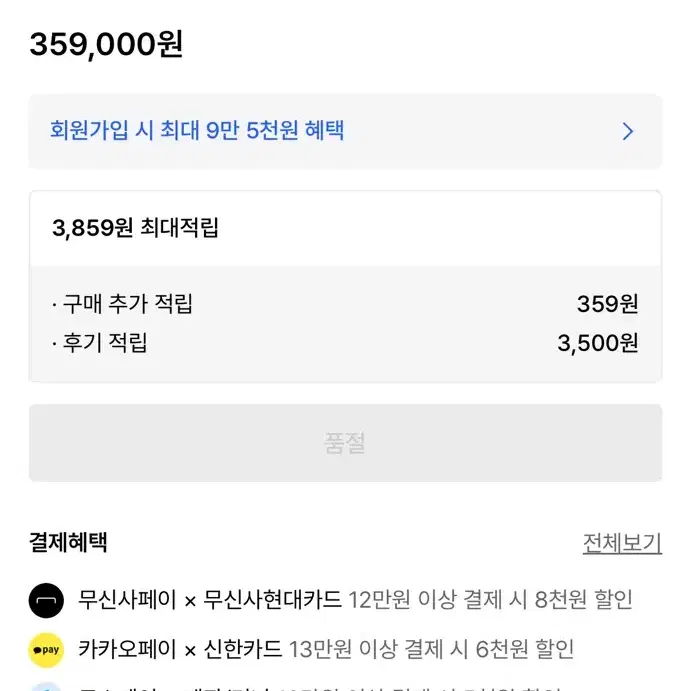Tap the 359,000원 product price
Viewport: 691px width, 691px height.
(x=106, y=45)
